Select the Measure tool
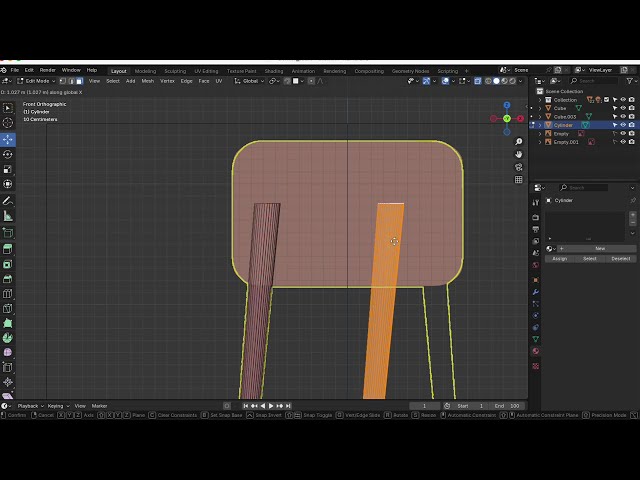The width and height of the screenshot is (640, 480). coord(8,216)
